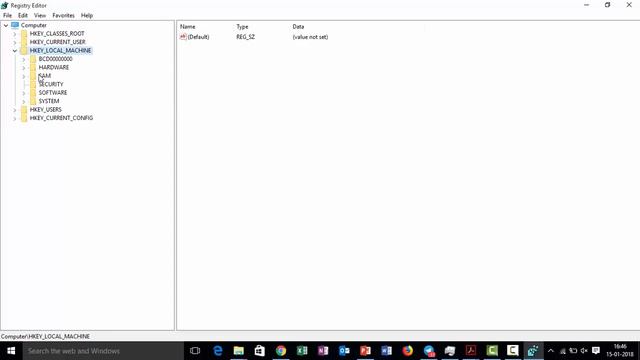640x360 pixels.
Task: Open green Camtasia icon in taskbar
Action: coord(492,351)
